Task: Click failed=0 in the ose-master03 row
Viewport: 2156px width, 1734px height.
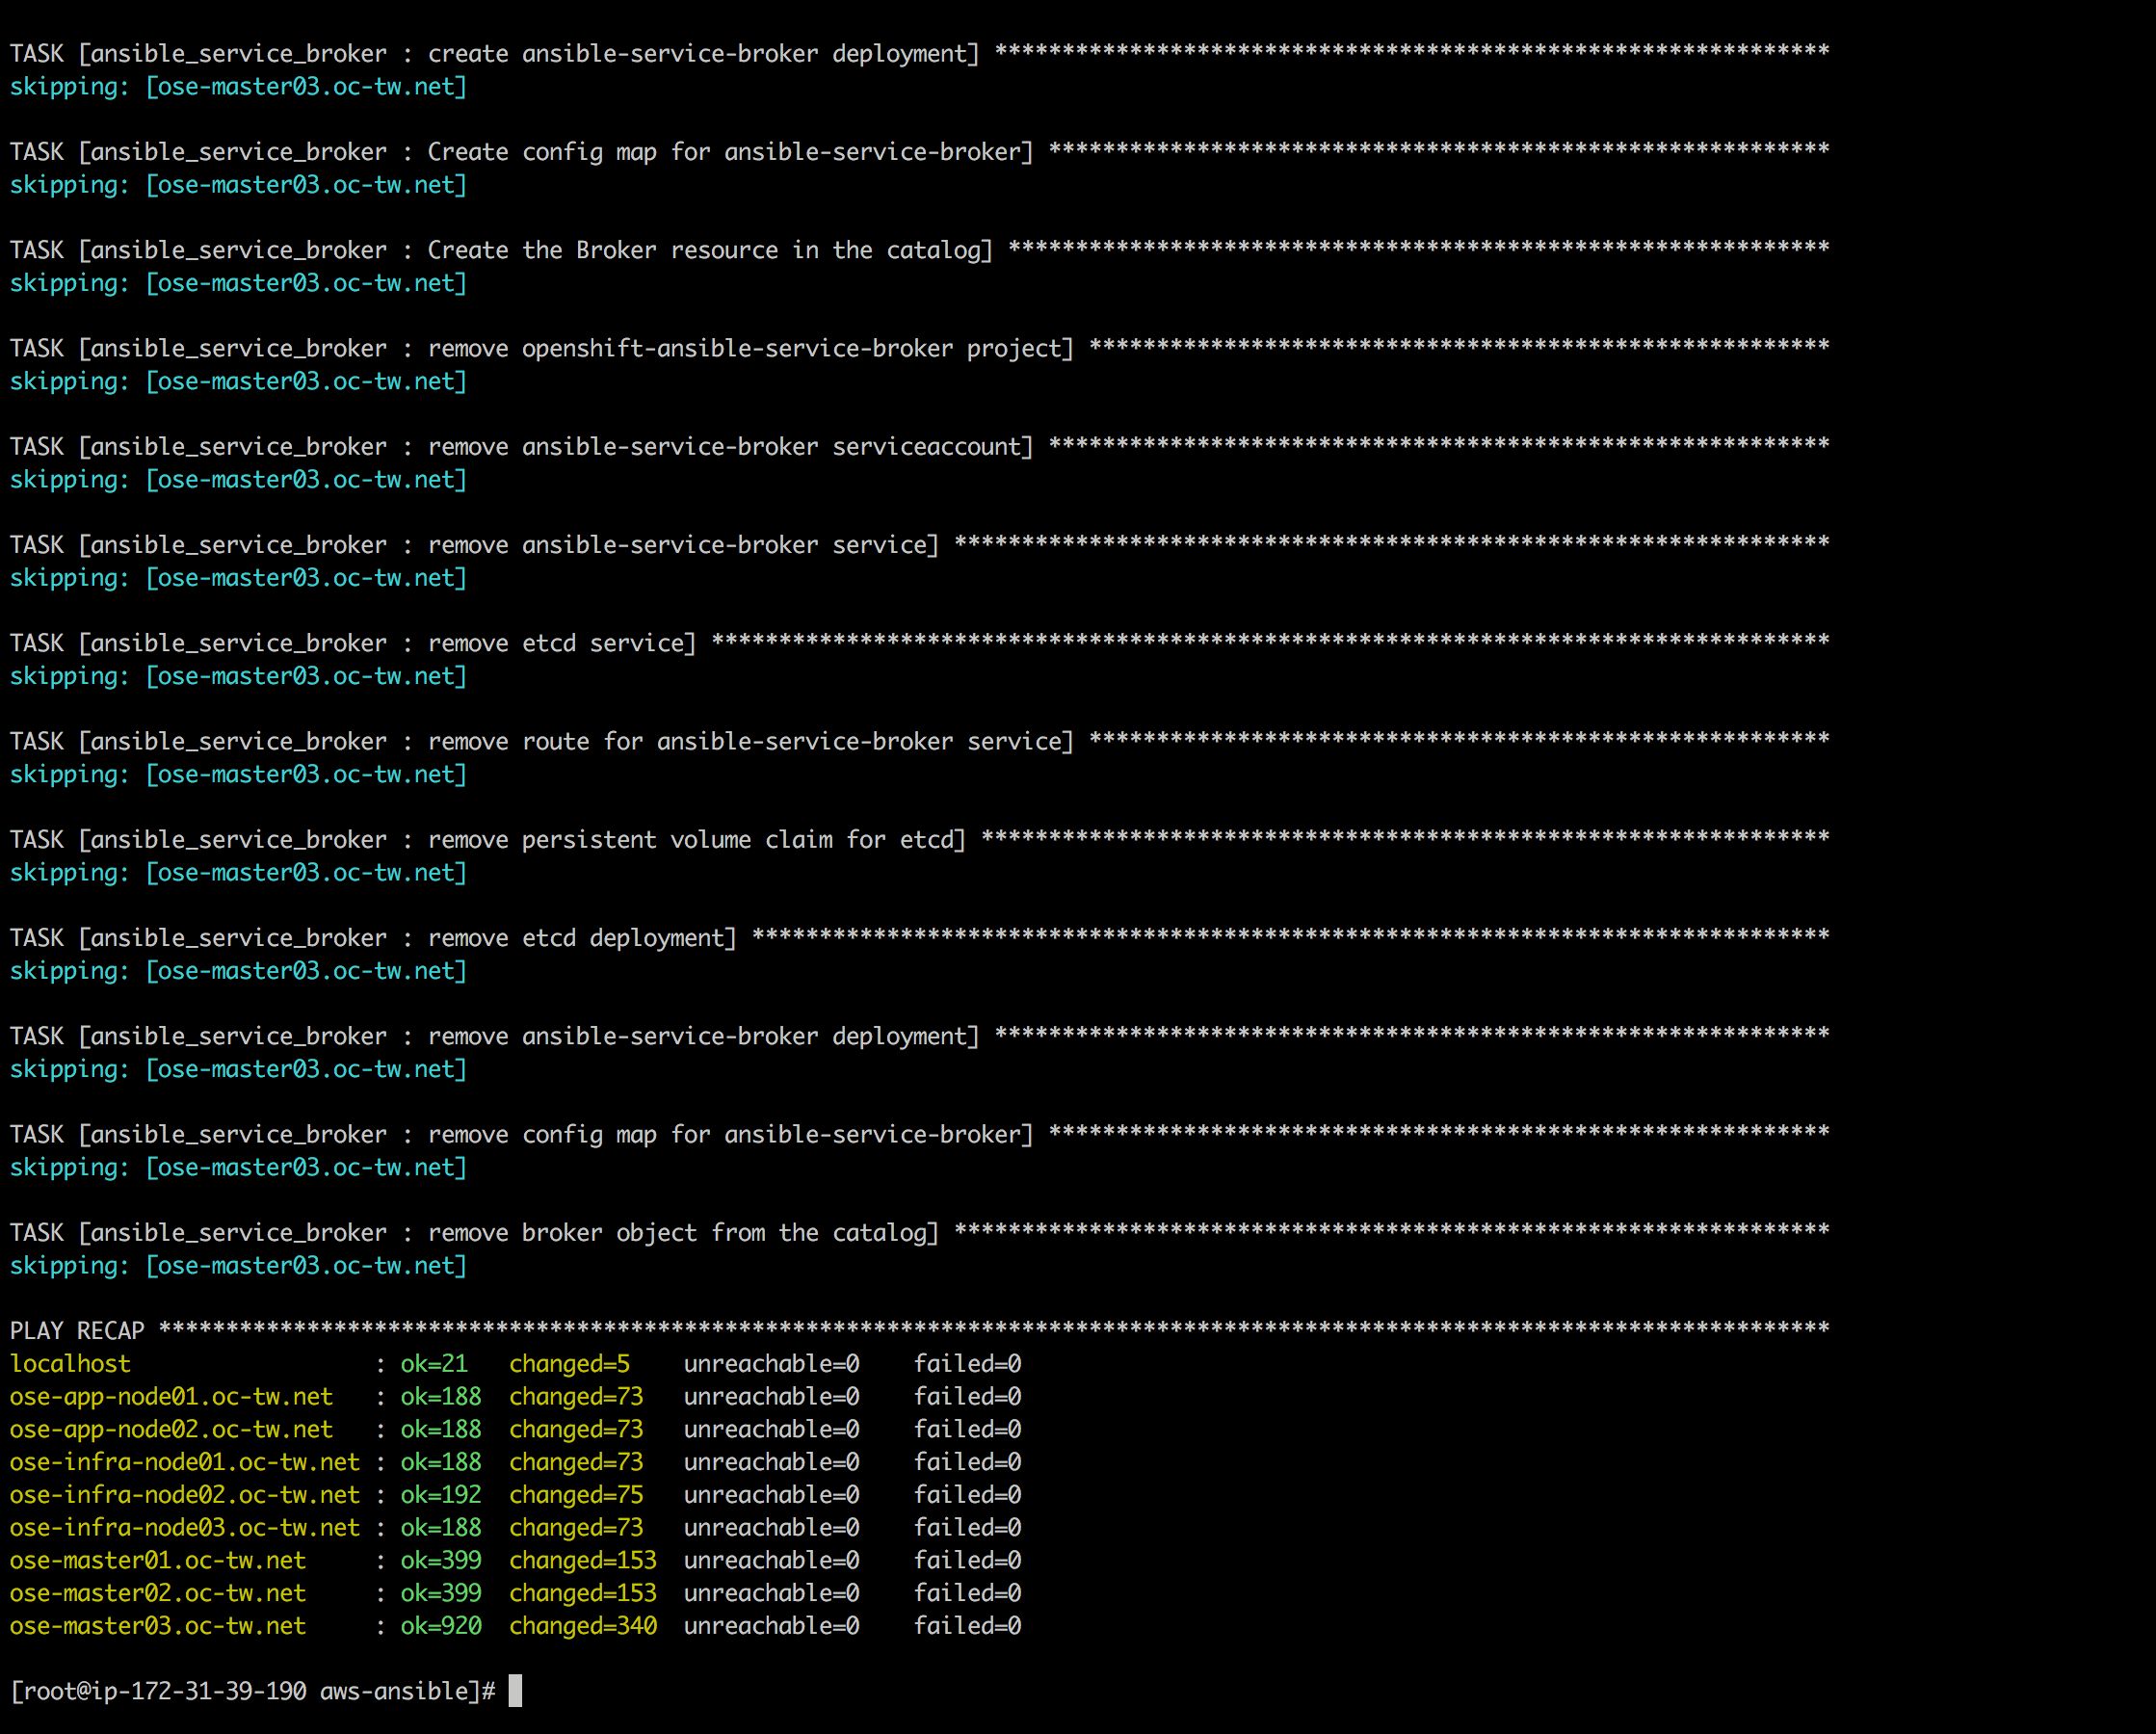Action: pos(967,1626)
